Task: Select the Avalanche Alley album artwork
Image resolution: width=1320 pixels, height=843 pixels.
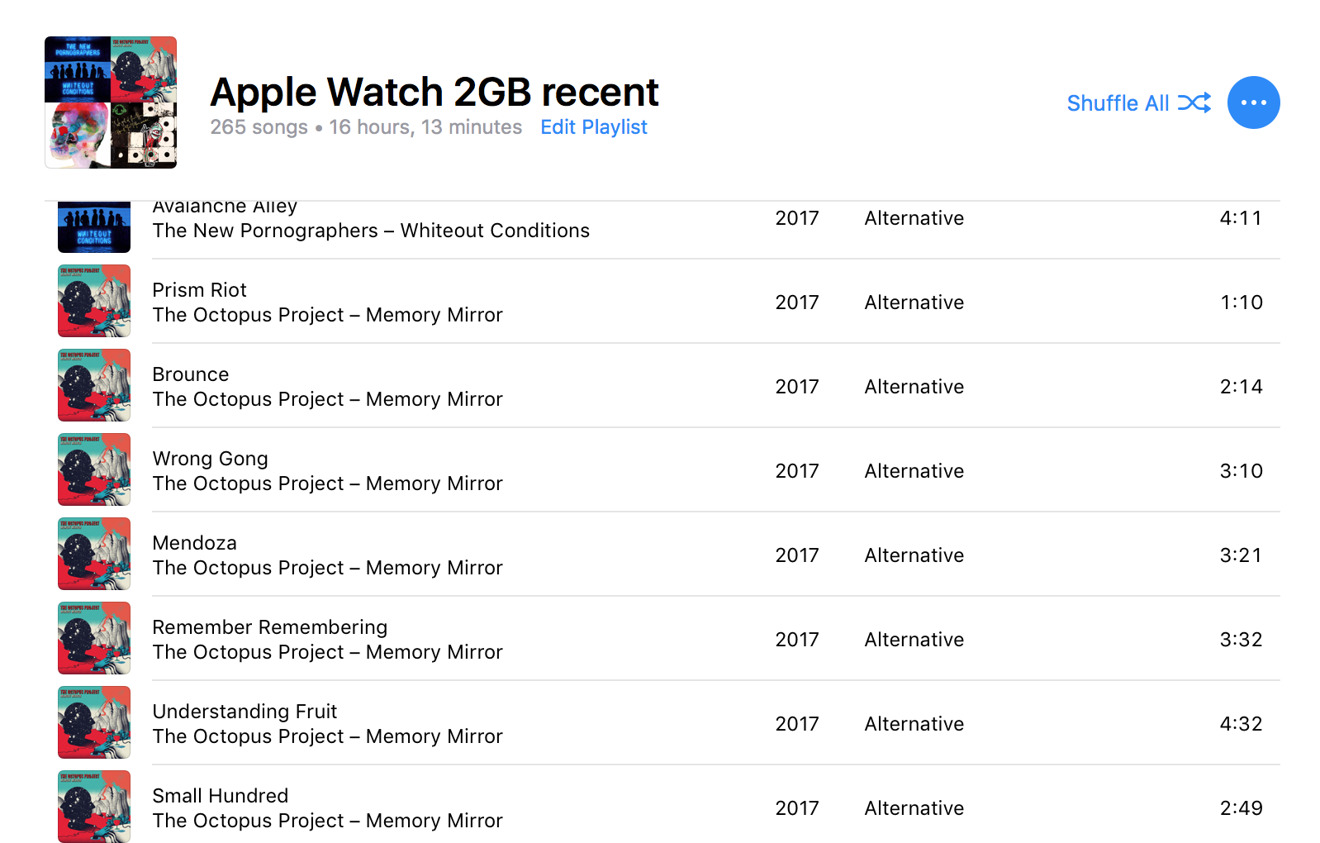Action: coord(94,226)
